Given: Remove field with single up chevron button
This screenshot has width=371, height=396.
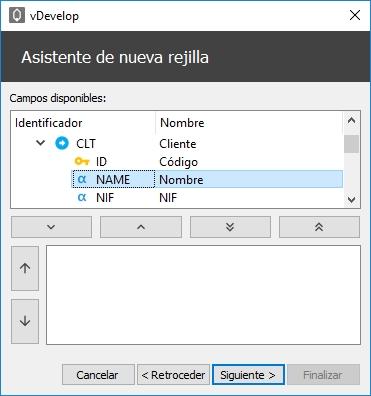Looking at the screenshot, I should (141, 227).
